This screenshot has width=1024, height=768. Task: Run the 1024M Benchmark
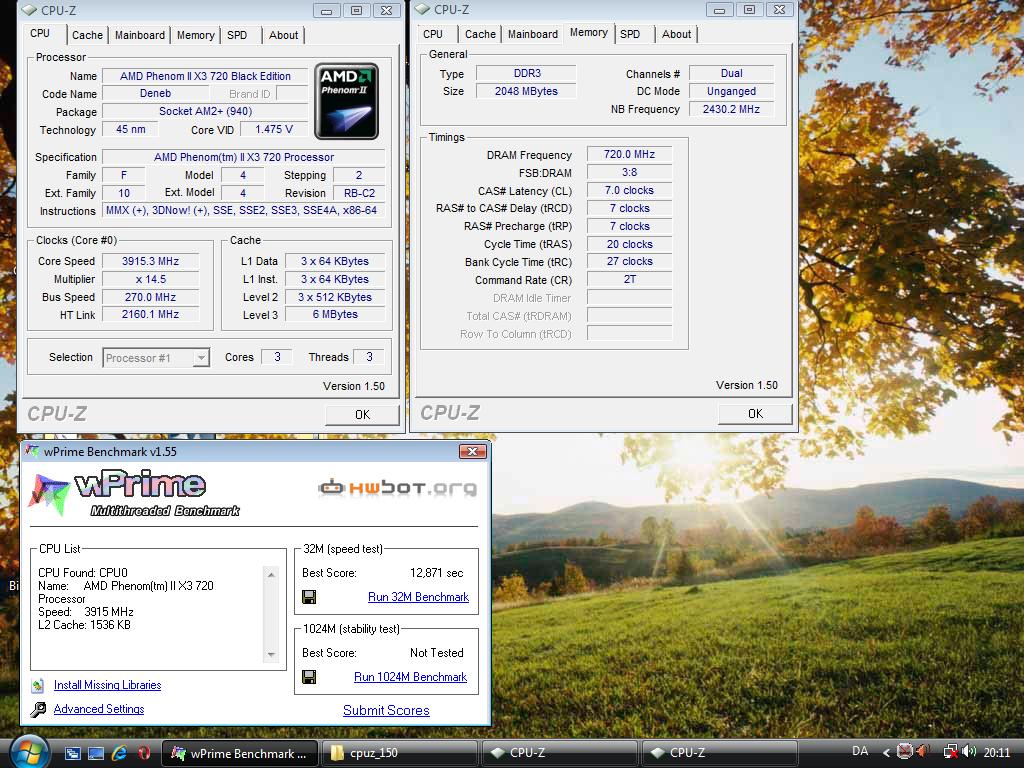[x=410, y=677]
